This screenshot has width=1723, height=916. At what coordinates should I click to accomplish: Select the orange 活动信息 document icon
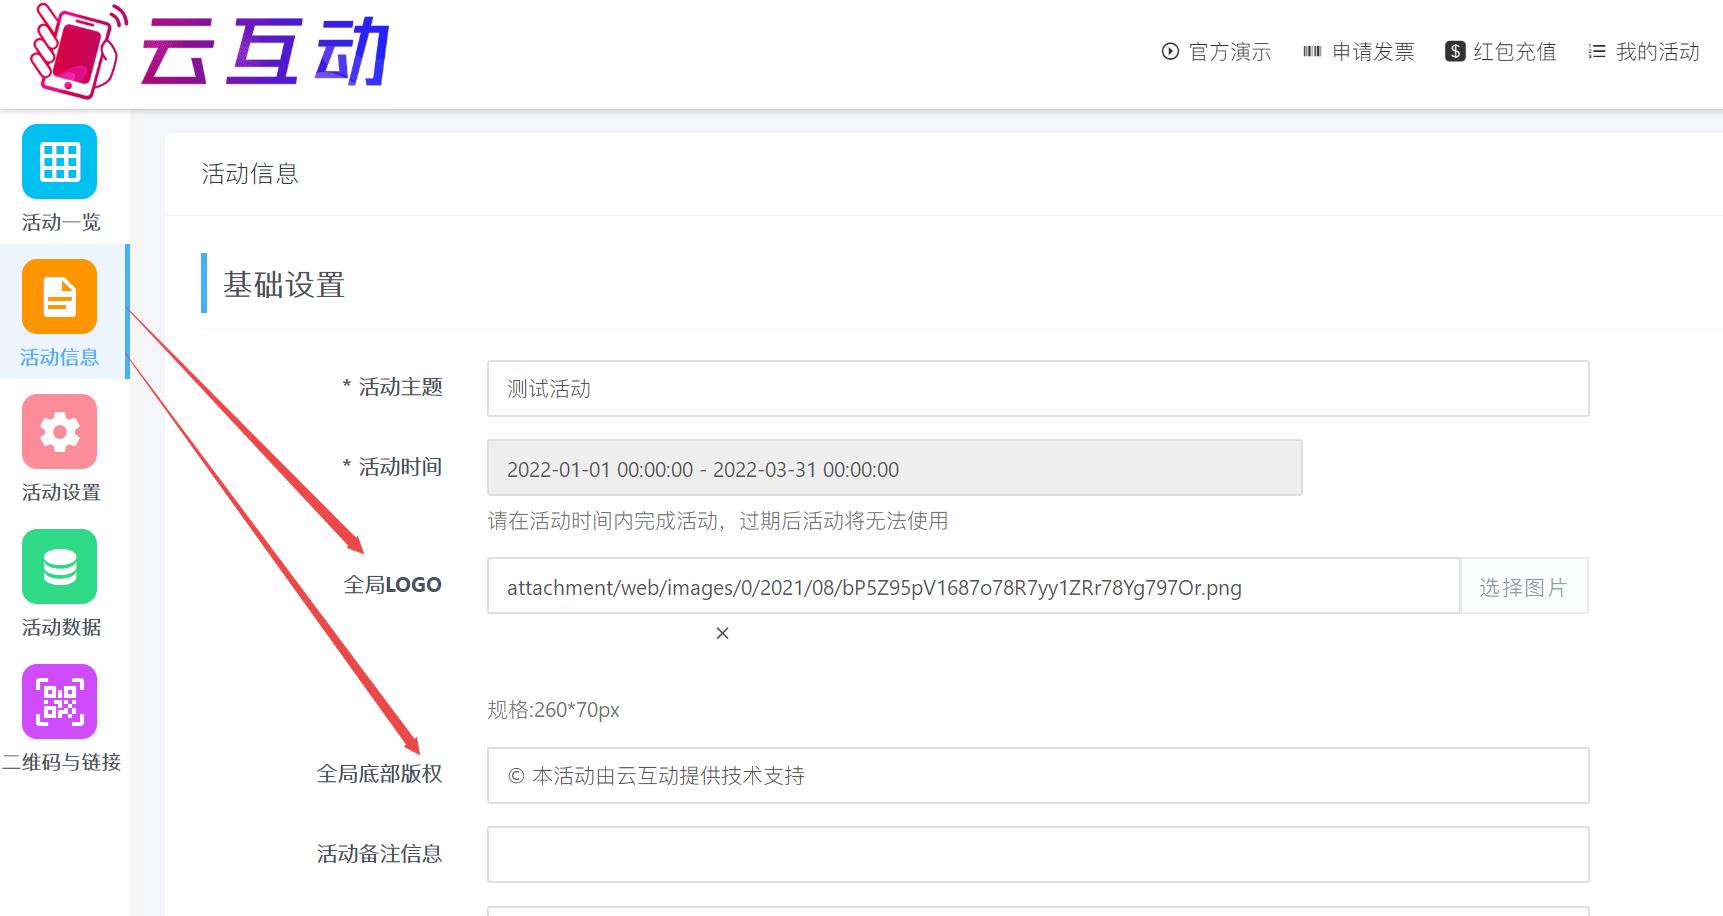(60, 297)
